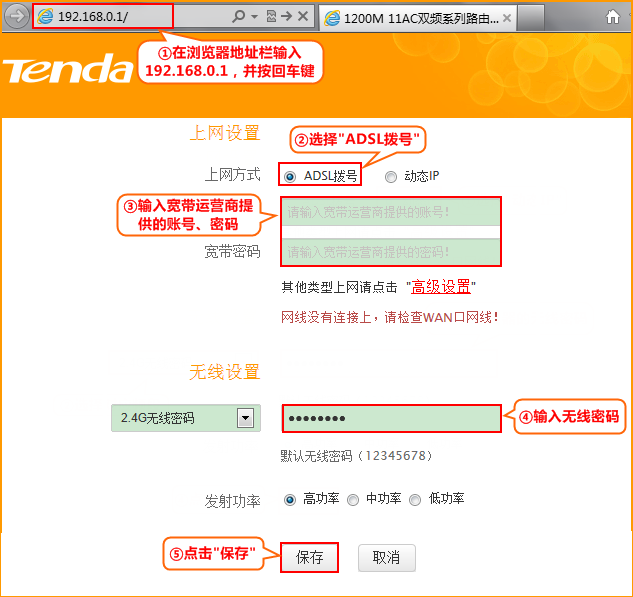Click the broadband account input field

click(391, 212)
